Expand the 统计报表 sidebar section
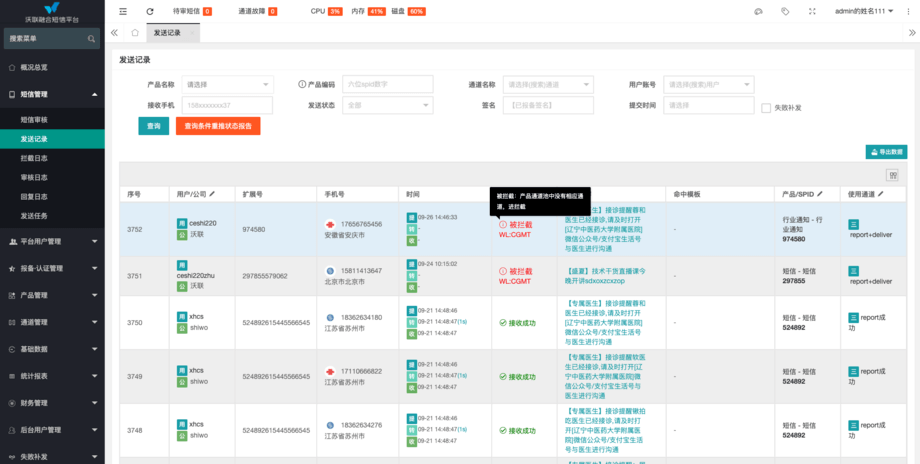Viewport: 920px width, 464px height. 52,376
